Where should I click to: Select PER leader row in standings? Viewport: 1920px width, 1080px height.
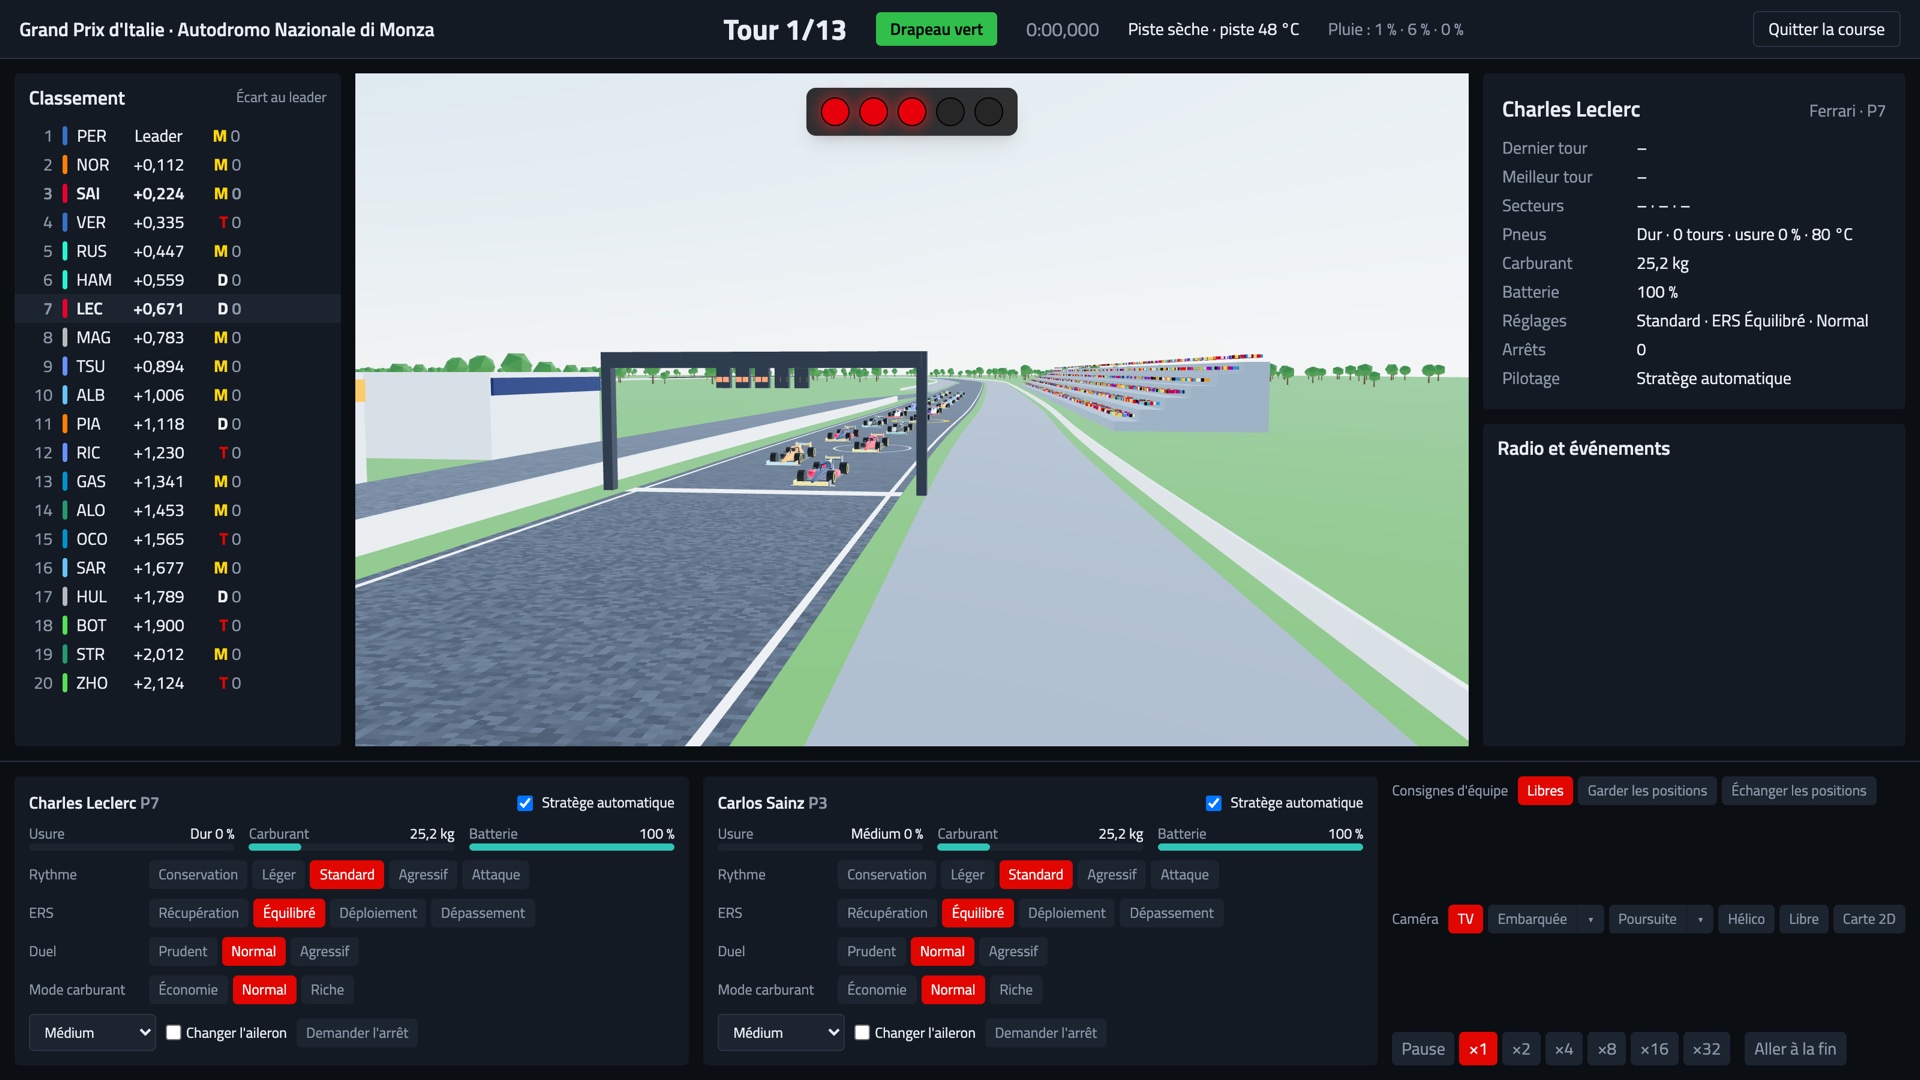178,136
